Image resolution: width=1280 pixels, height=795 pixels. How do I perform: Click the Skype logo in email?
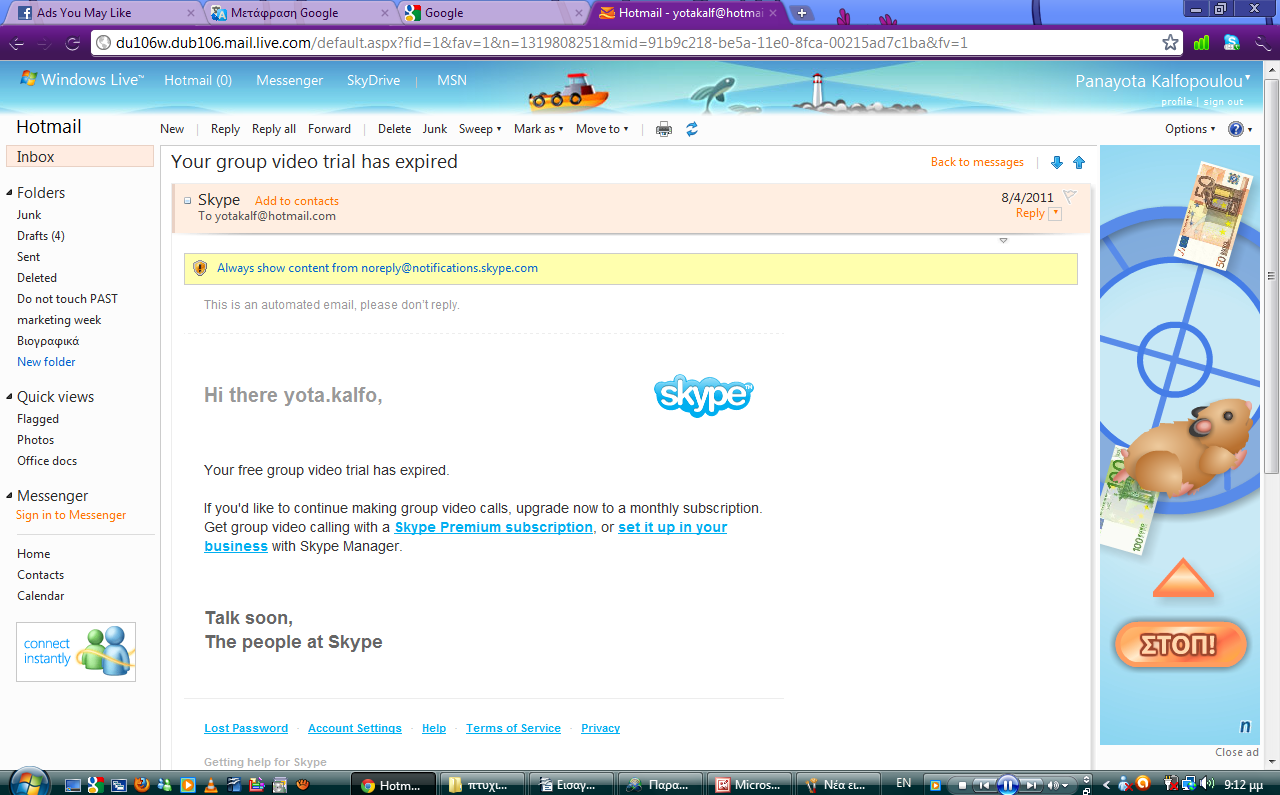(x=704, y=396)
